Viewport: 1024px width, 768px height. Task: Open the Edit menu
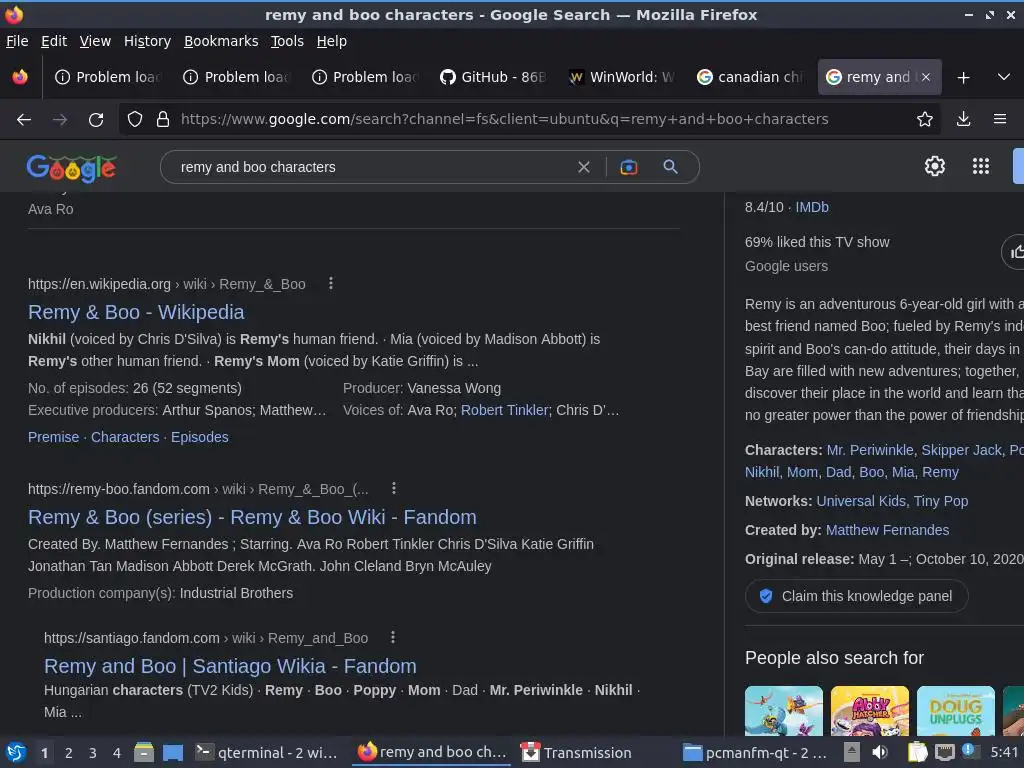point(54,41)
